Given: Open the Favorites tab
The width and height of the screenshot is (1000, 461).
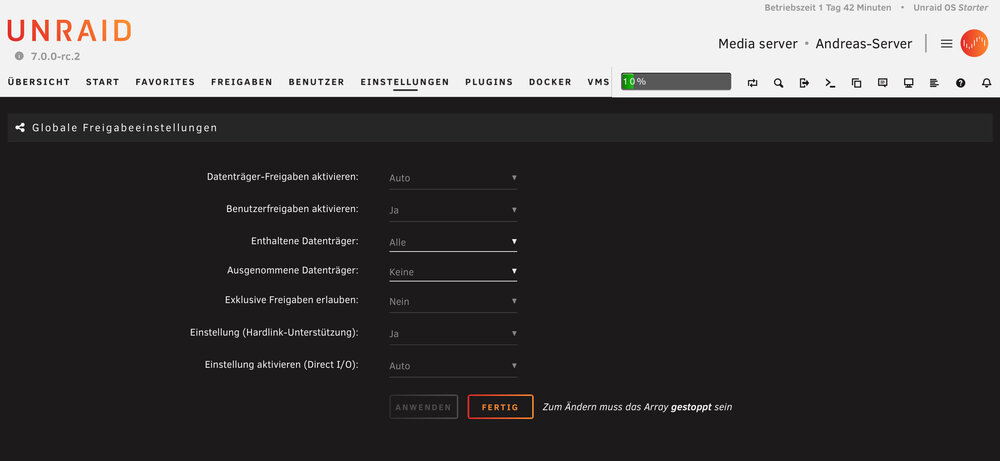Looking at the screenshot, I should point(165,82).
